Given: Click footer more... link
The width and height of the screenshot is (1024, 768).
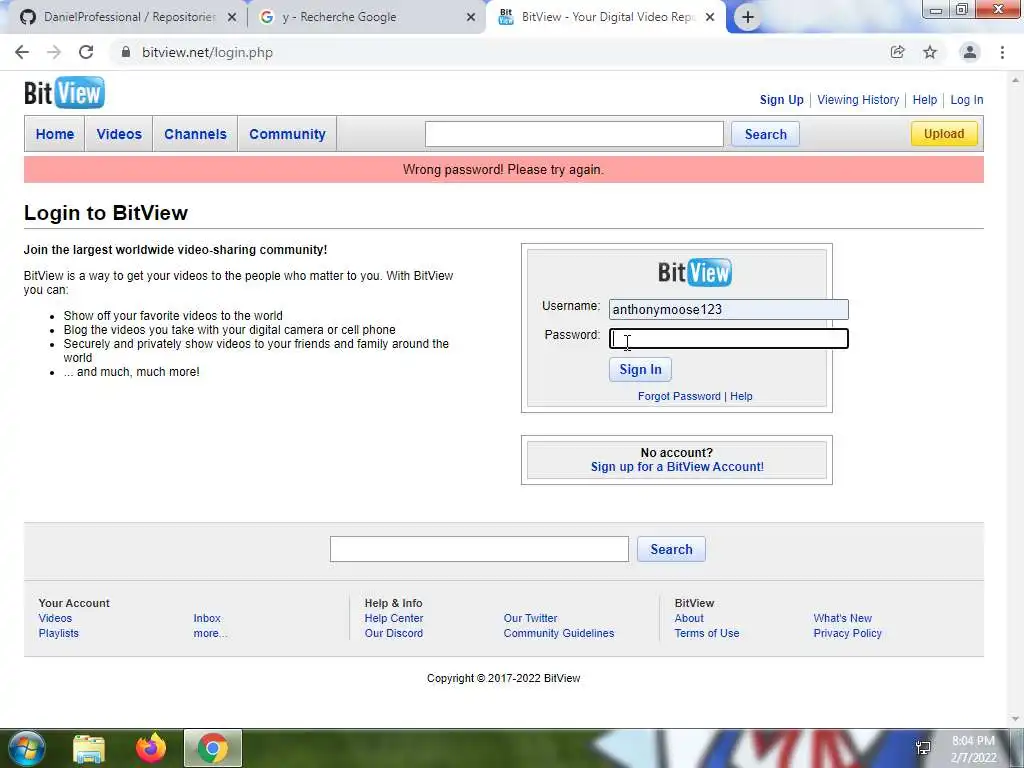Looking at the screenshot, I should (x=210, y=633).
